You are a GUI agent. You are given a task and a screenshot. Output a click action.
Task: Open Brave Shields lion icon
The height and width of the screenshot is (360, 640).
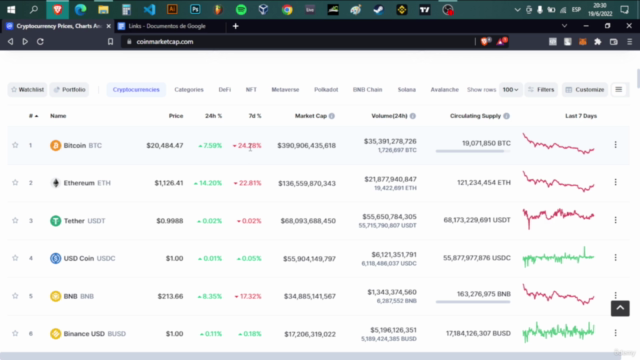coord(485,41)
